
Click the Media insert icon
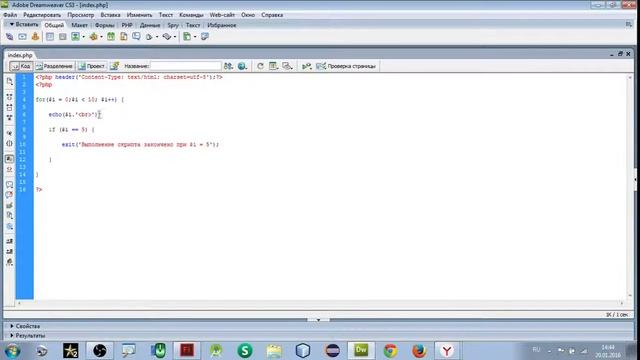tap(93, 37)
